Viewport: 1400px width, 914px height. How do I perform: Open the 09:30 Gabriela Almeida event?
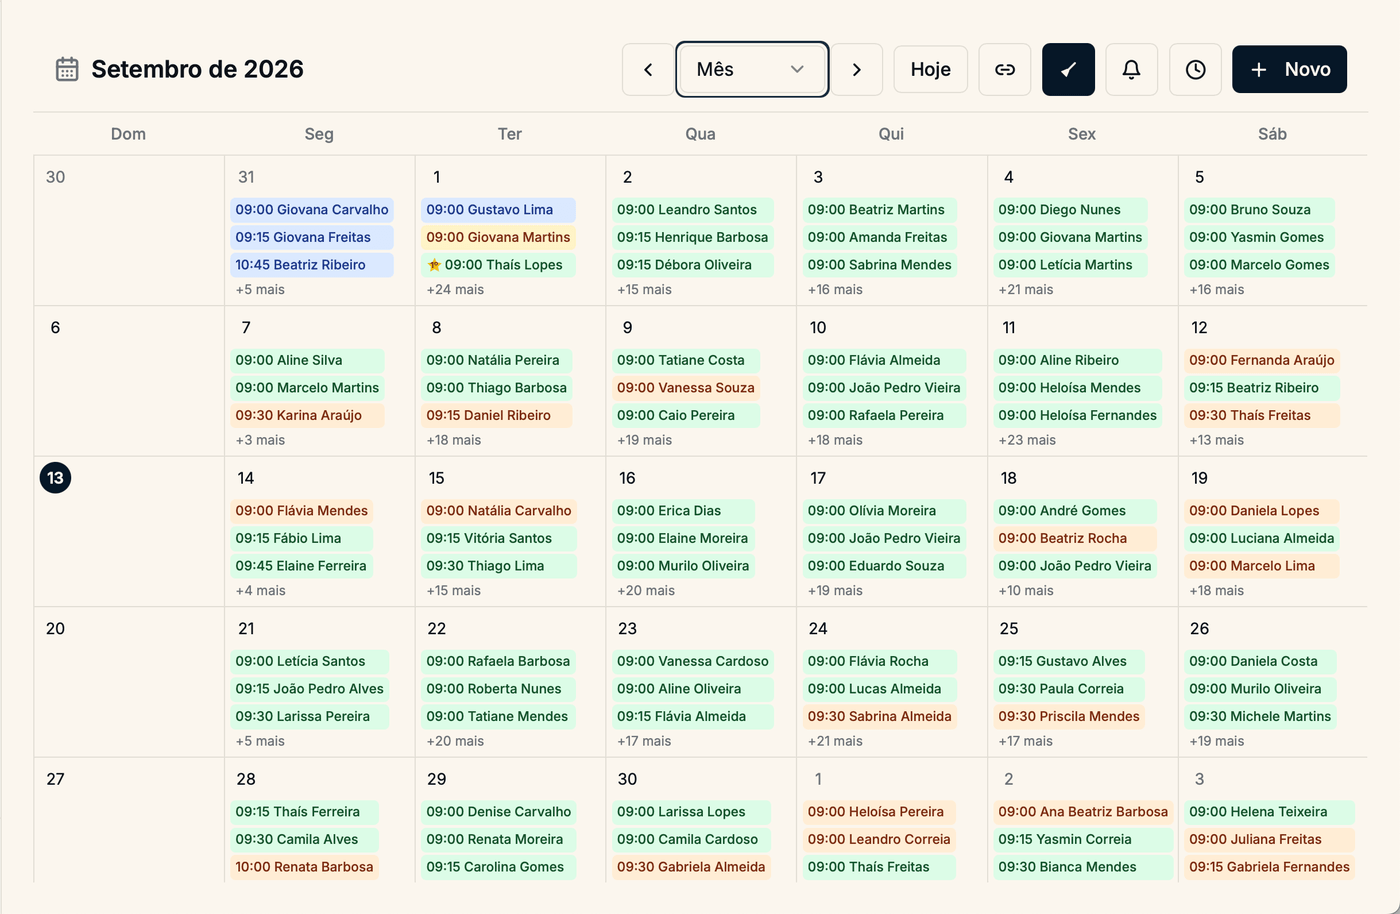point(691,867)
